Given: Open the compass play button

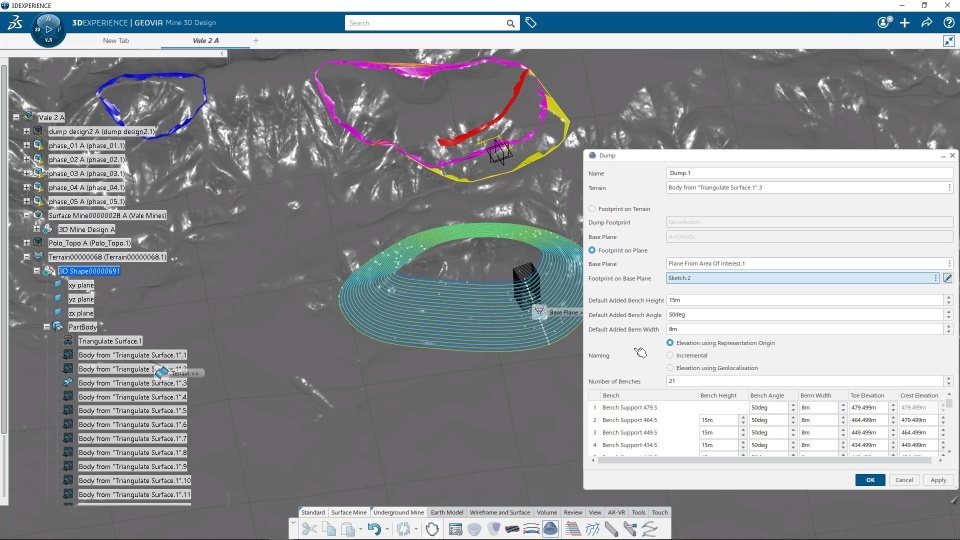Looking at the screenshot, I should [48, 29].
